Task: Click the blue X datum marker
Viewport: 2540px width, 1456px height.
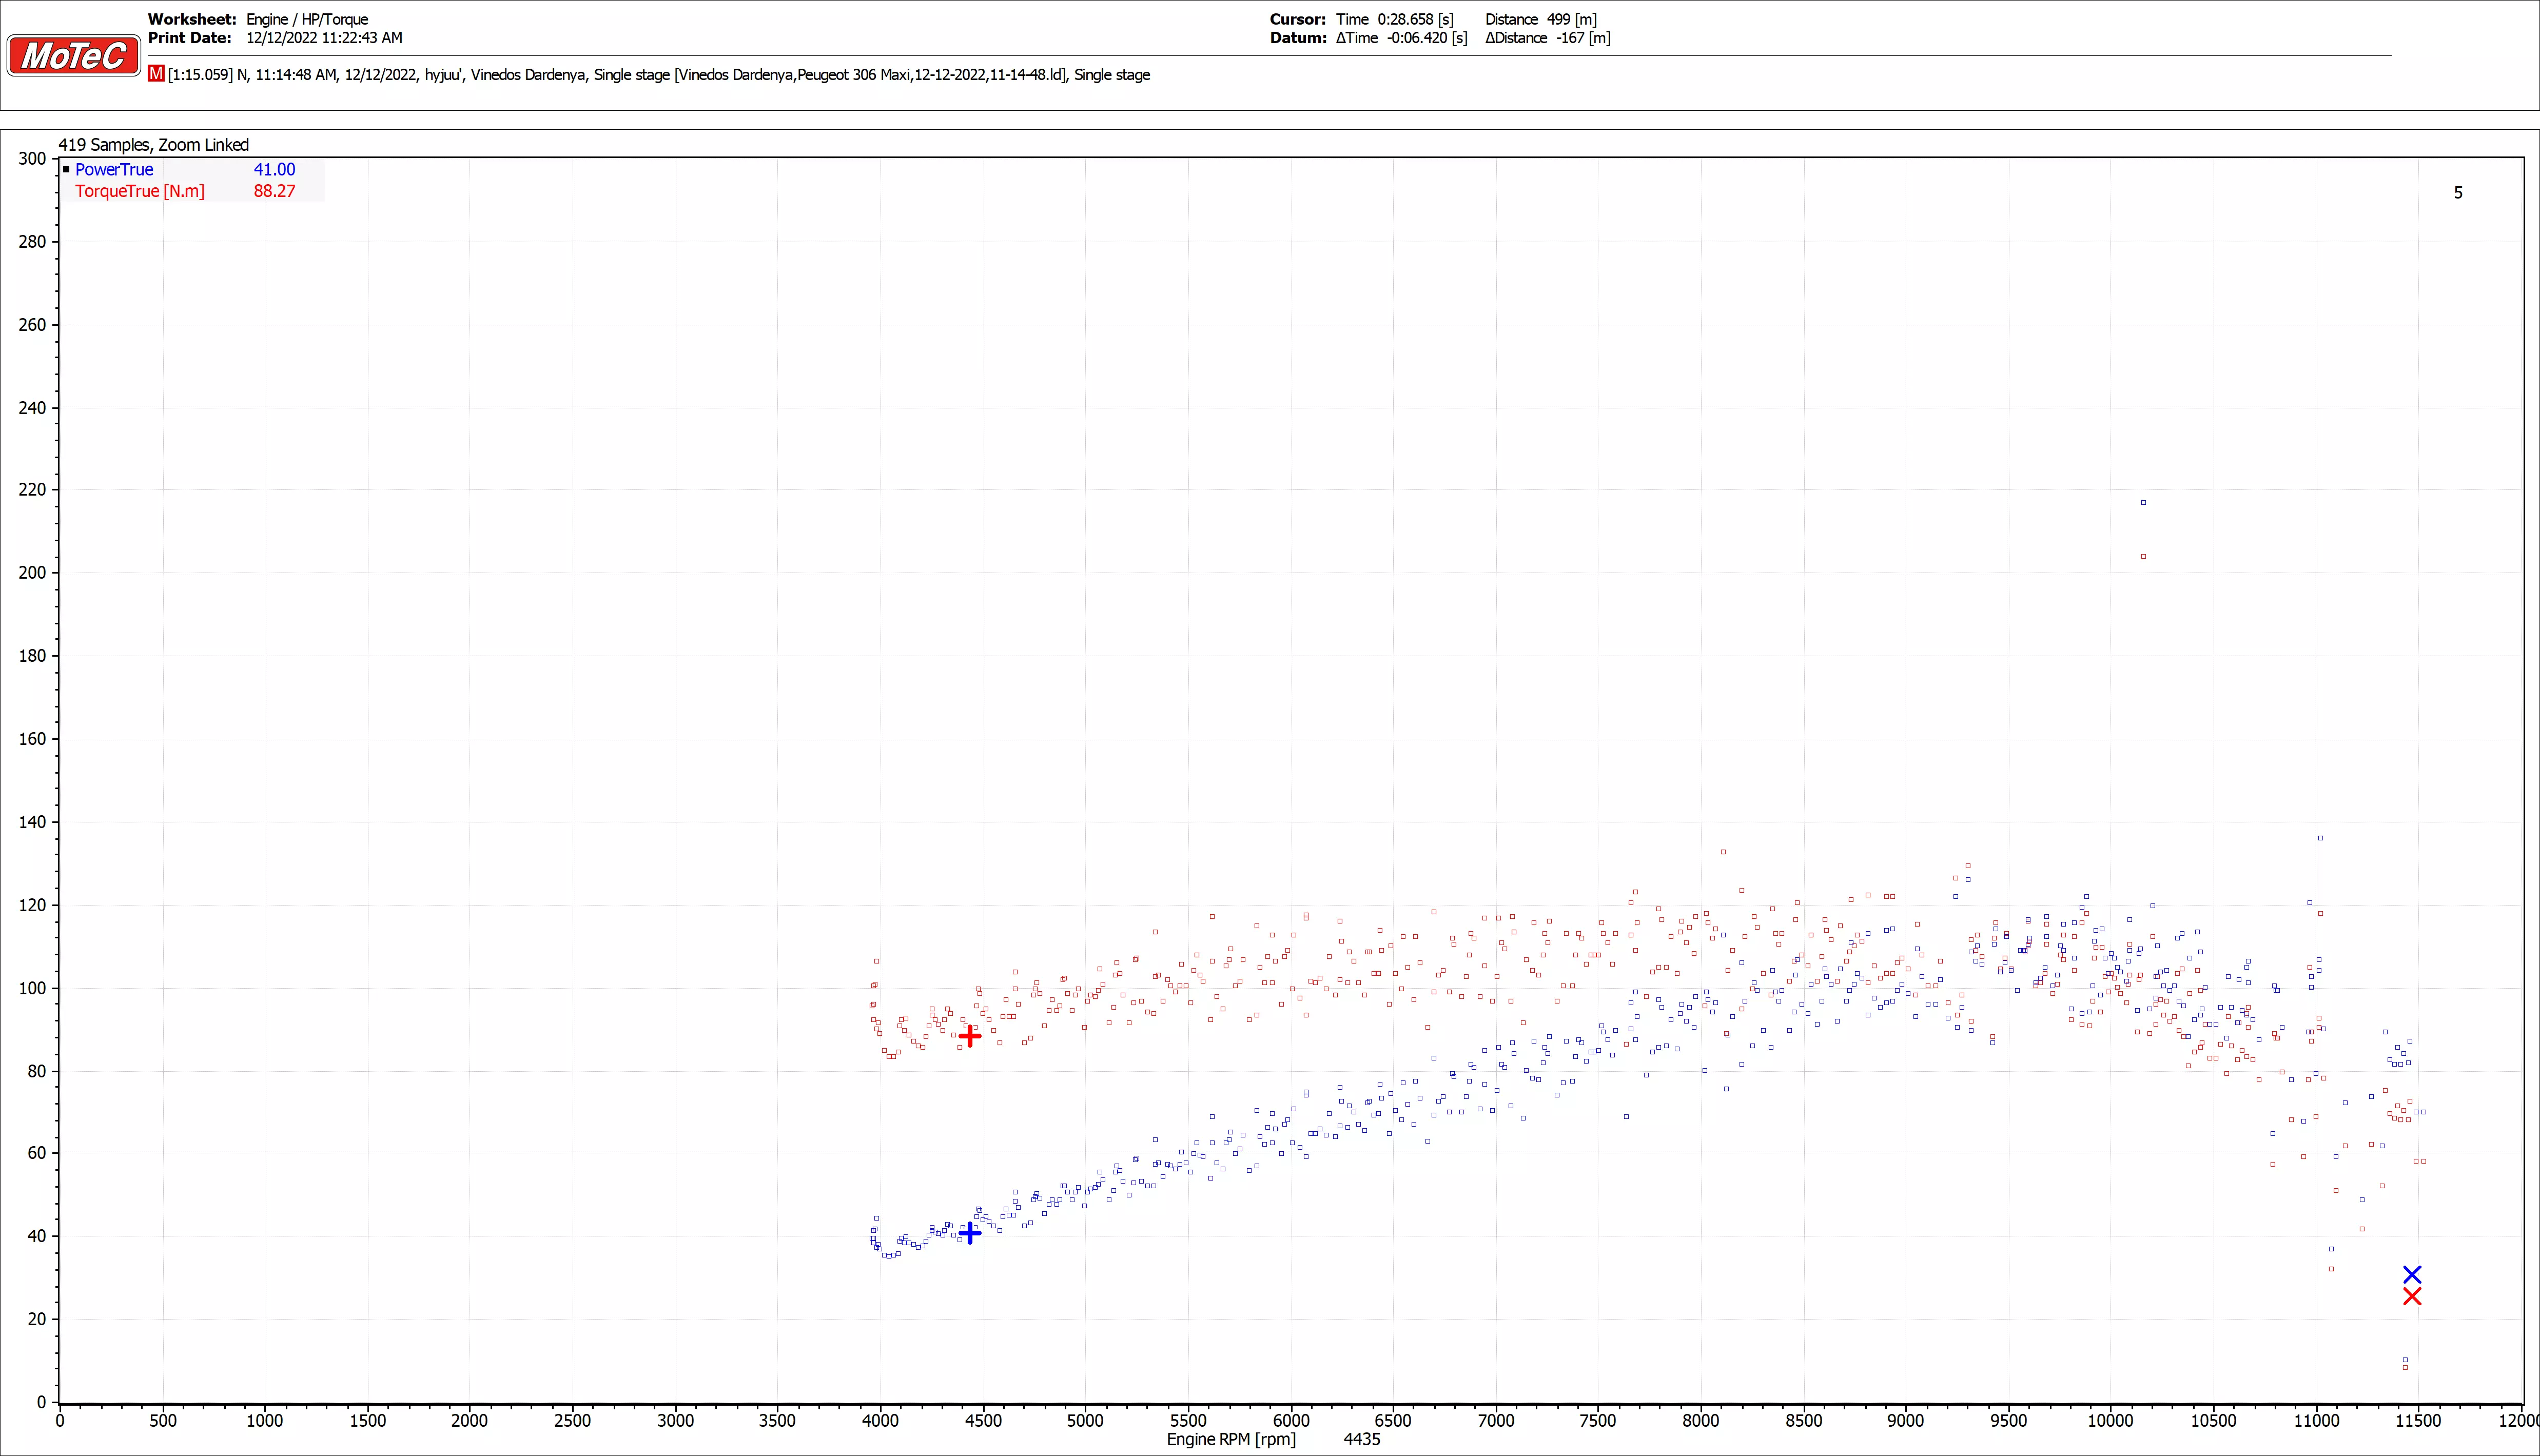Action: (2412, 1274)
